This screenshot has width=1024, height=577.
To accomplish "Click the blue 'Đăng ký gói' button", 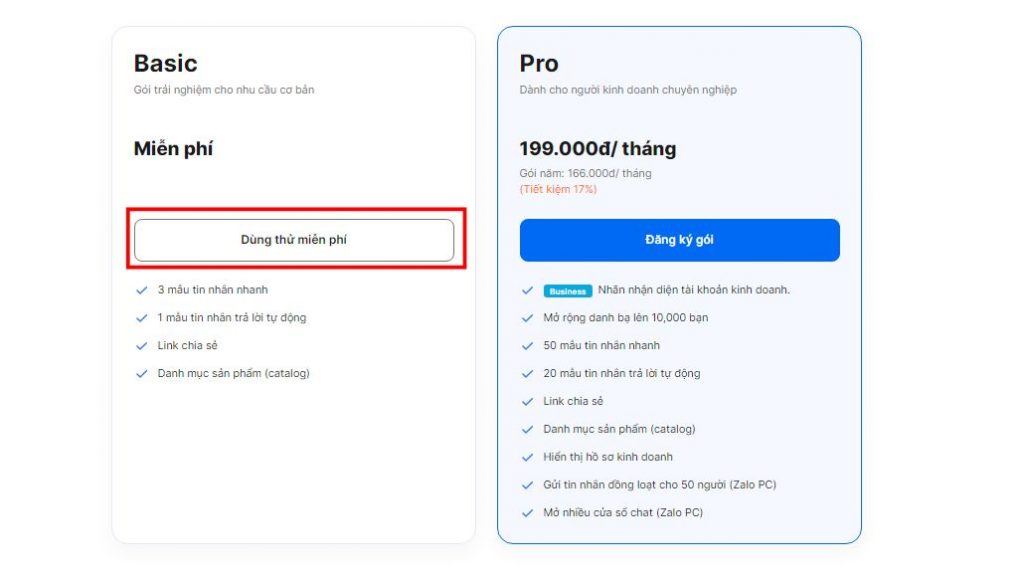I will click(678, 240).
